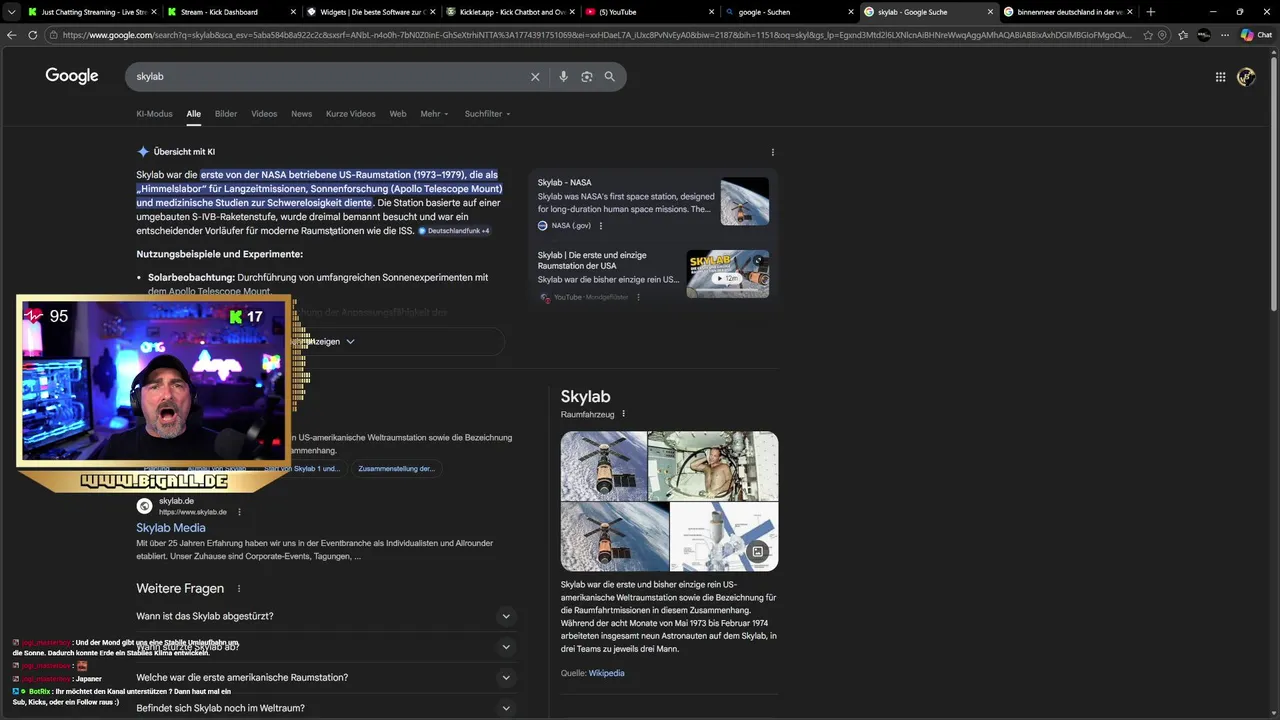Click the browser profile avatar in toolbar

[x=1204, y=35]
